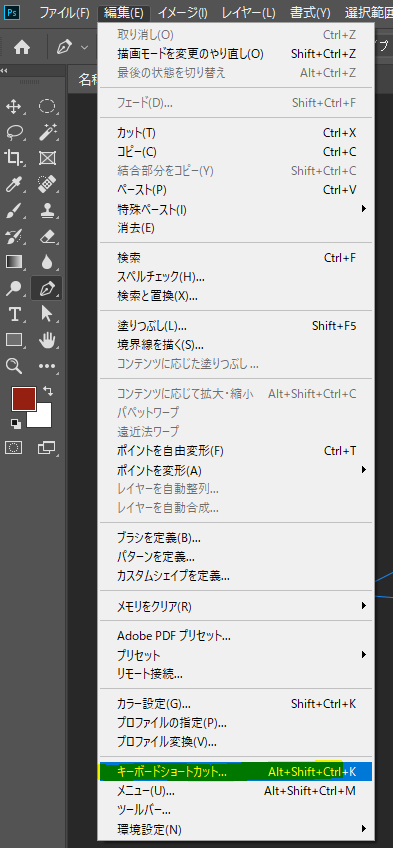Image resolution: width=393 pixels, height=848 pixels.
Task: Select the Crop tool
Action: coord(14,158)
